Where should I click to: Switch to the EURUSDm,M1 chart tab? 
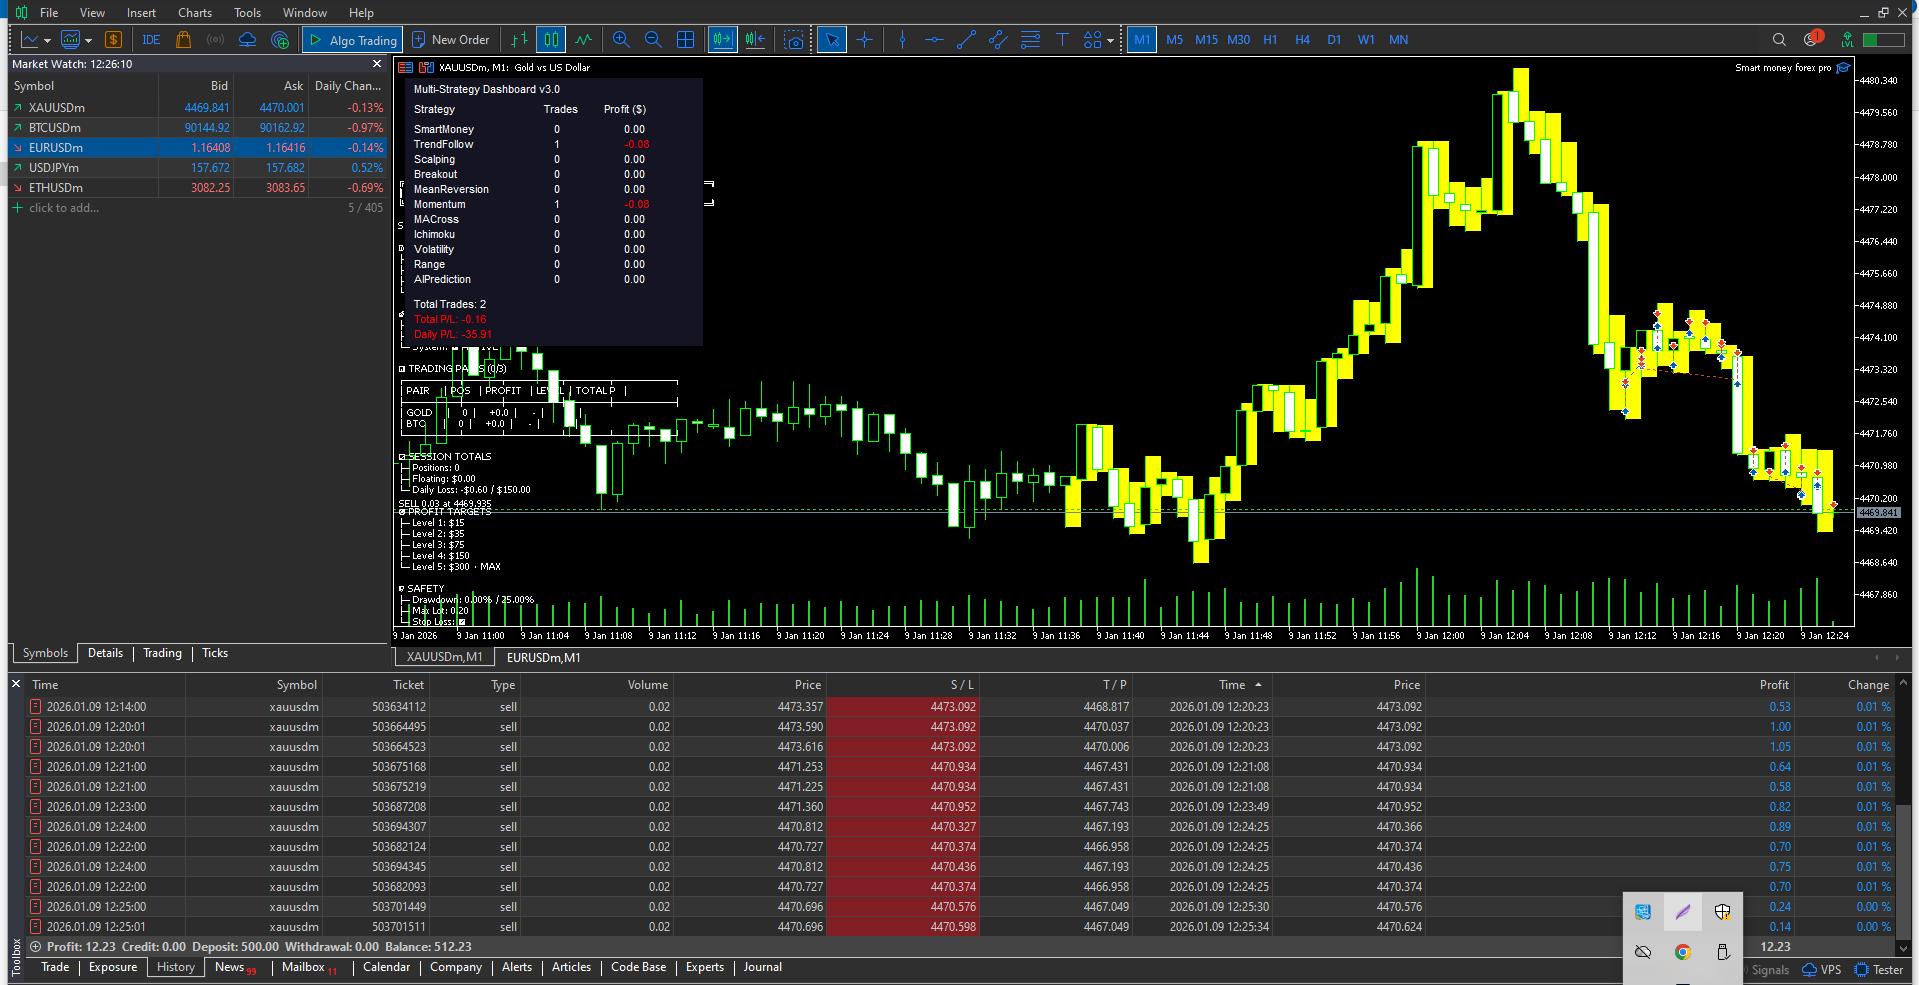[x=543, y=657]
